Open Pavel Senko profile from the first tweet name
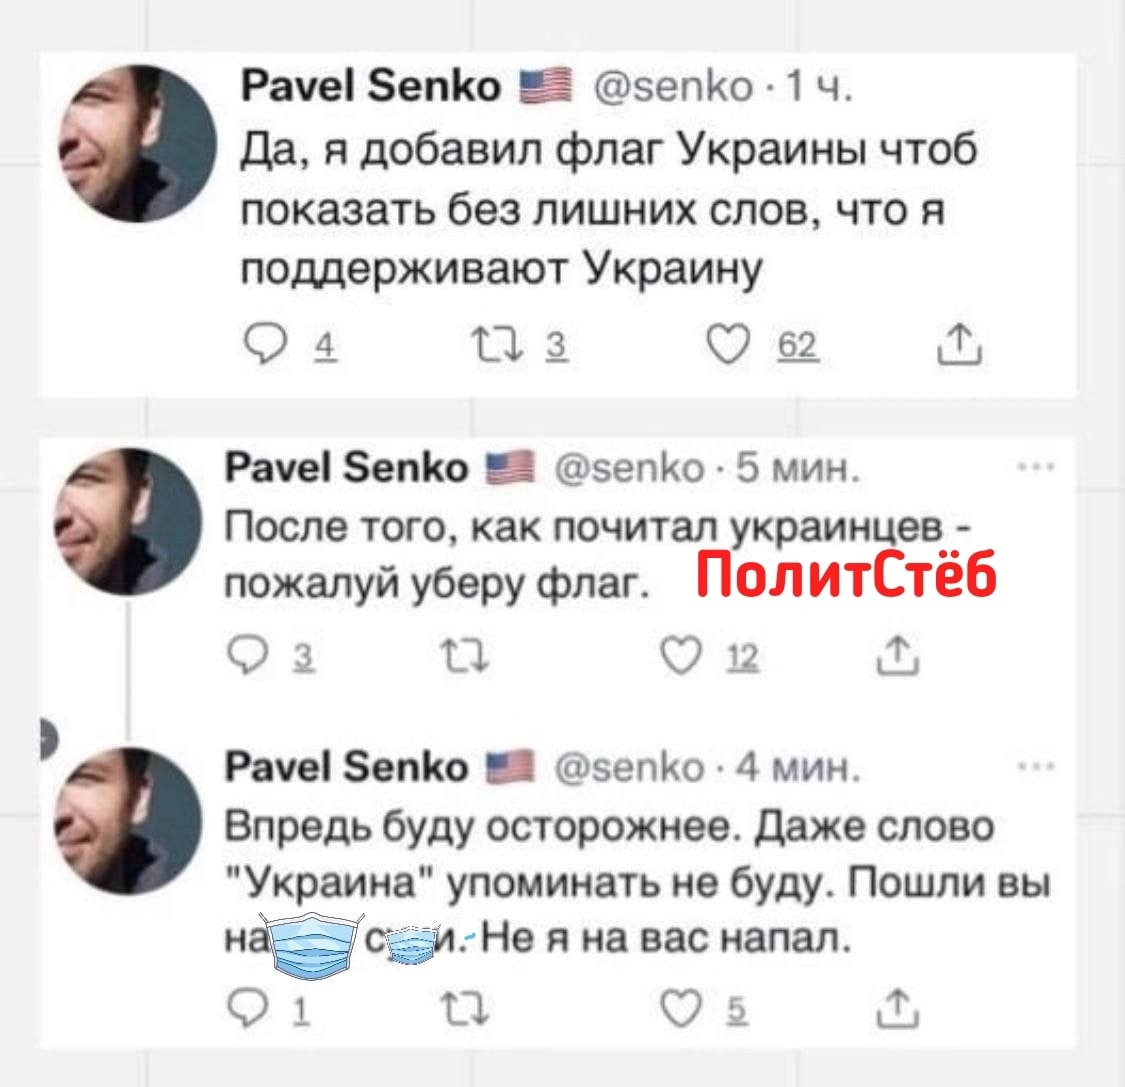This screenshot has width=1125, height=1087. [371, 88]
